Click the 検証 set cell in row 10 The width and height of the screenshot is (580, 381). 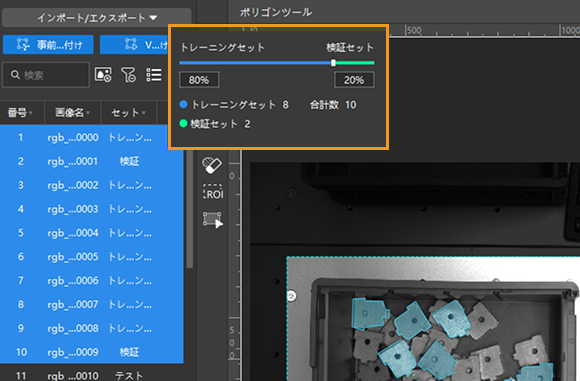coord(129,352)
